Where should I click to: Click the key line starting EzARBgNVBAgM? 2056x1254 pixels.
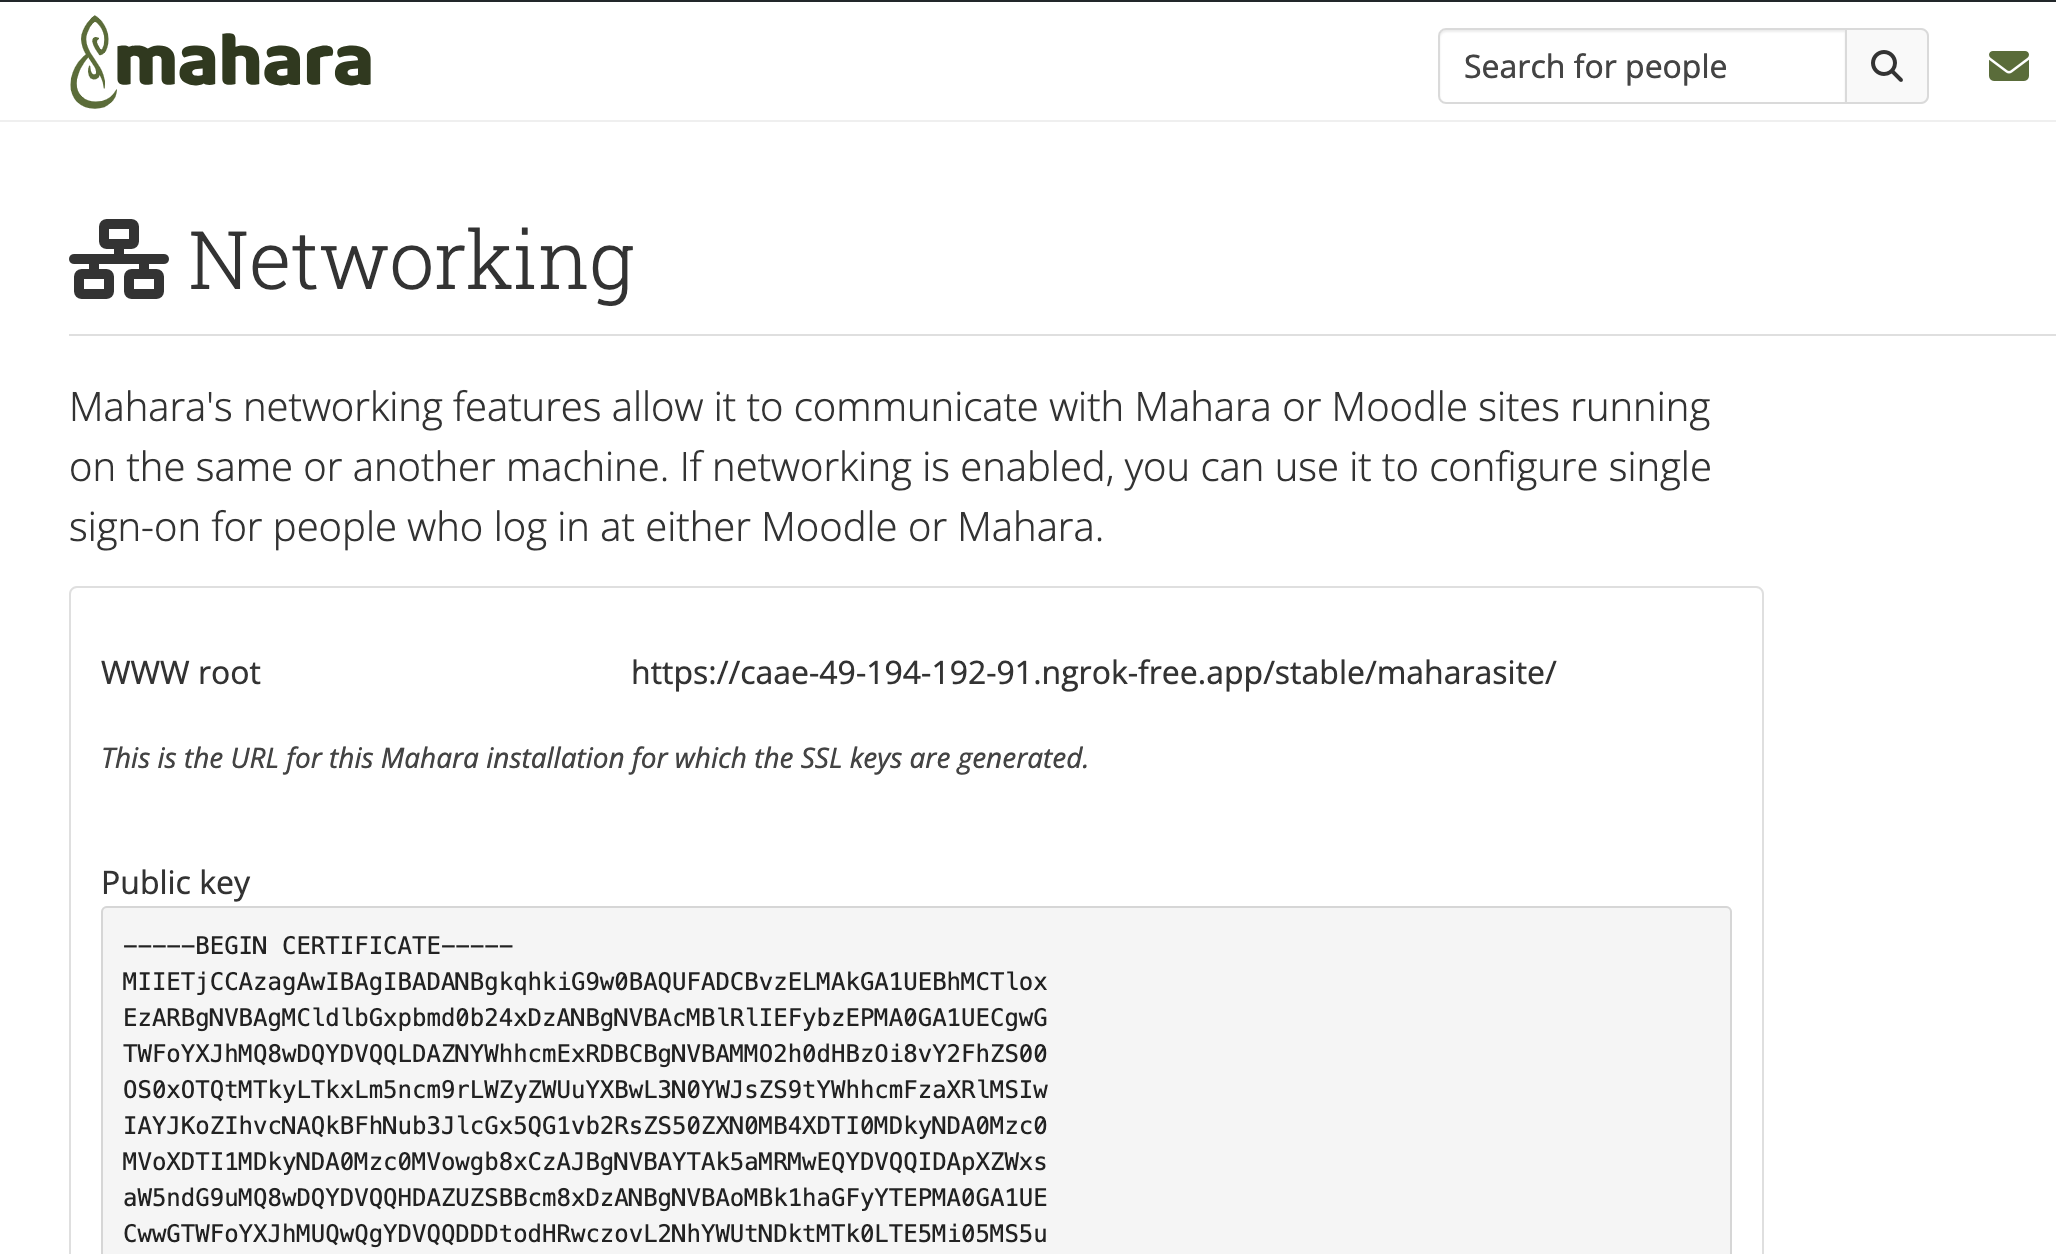pos(585,1018)
